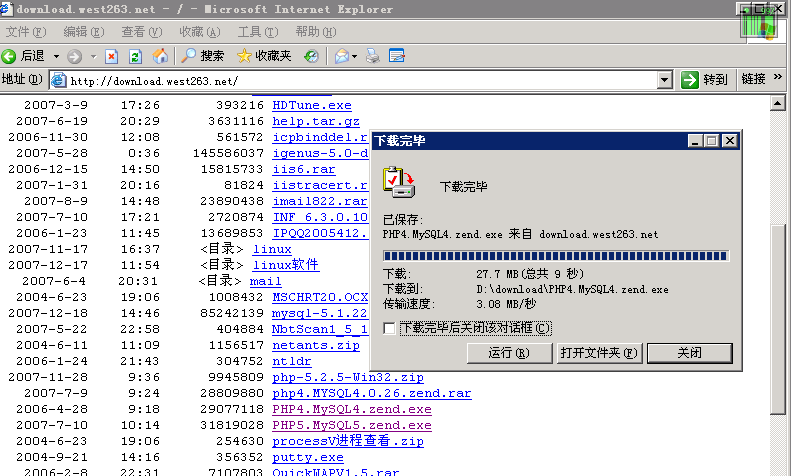Click the Print icon in toolbar

tap(373, 56)
